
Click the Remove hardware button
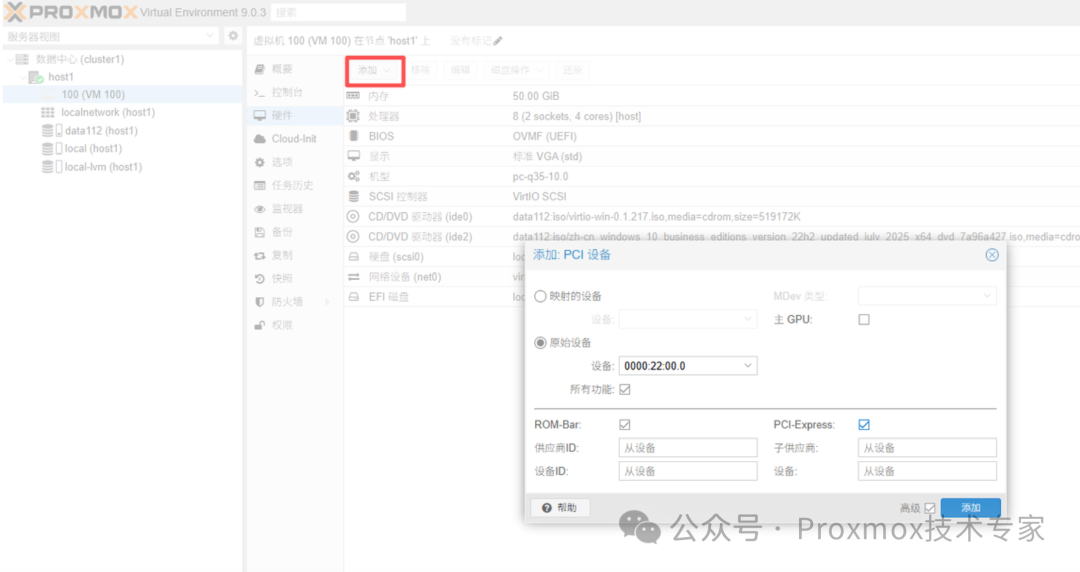coord(420,70)
